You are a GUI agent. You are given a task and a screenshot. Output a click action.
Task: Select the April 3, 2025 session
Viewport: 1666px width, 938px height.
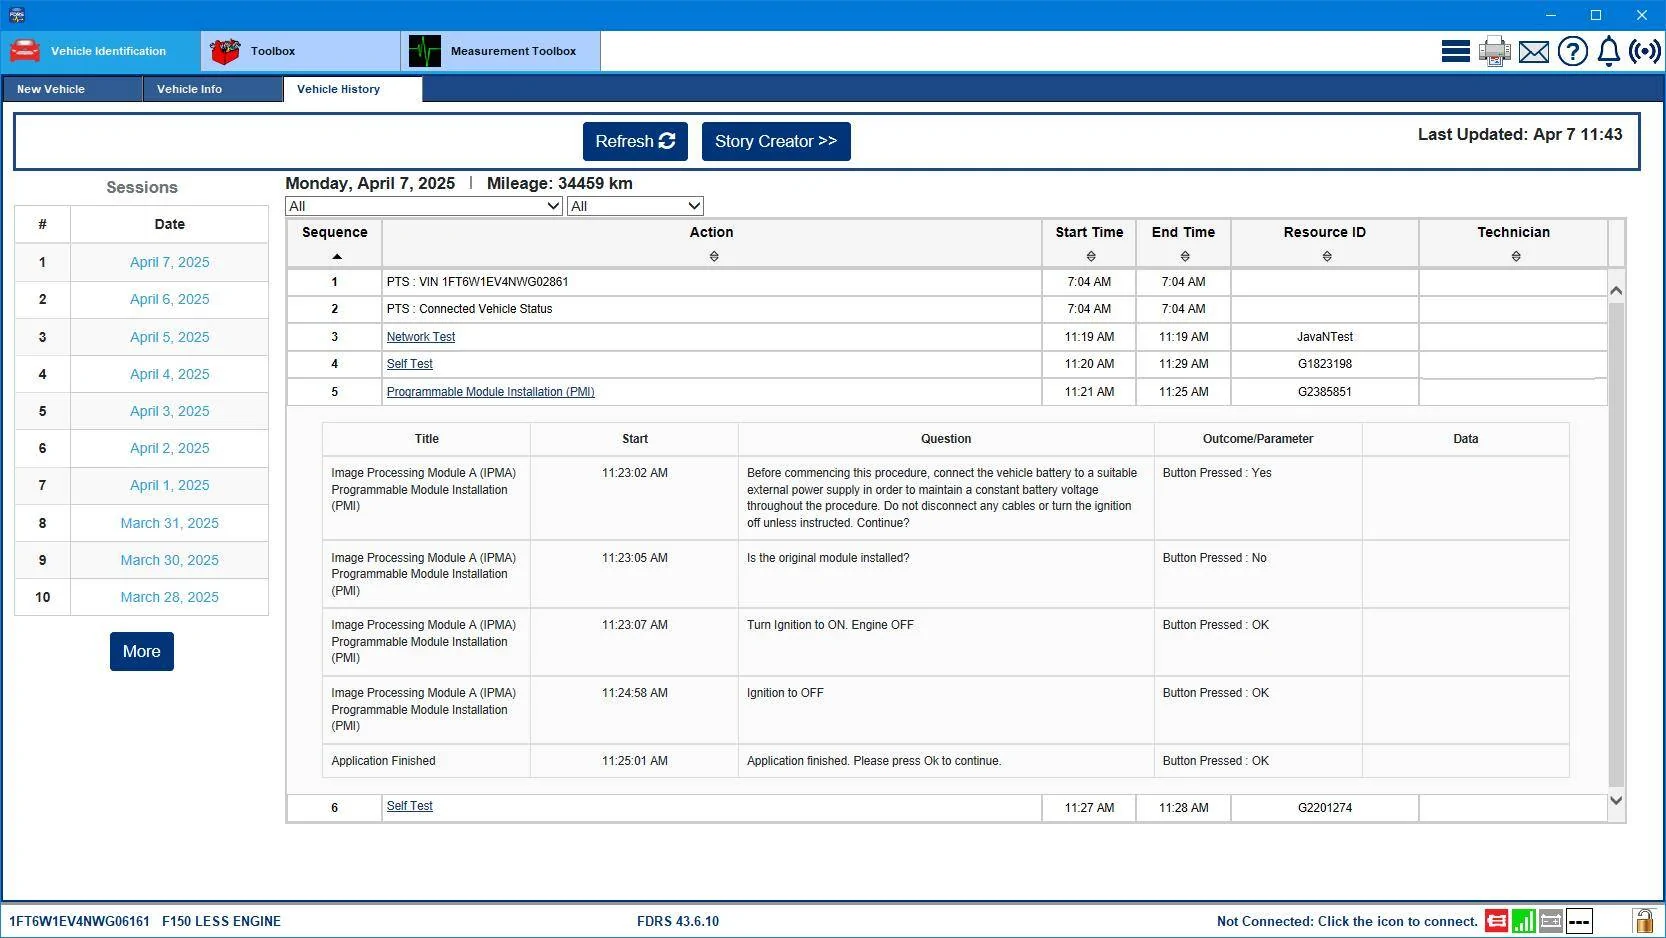pos(169,411)
